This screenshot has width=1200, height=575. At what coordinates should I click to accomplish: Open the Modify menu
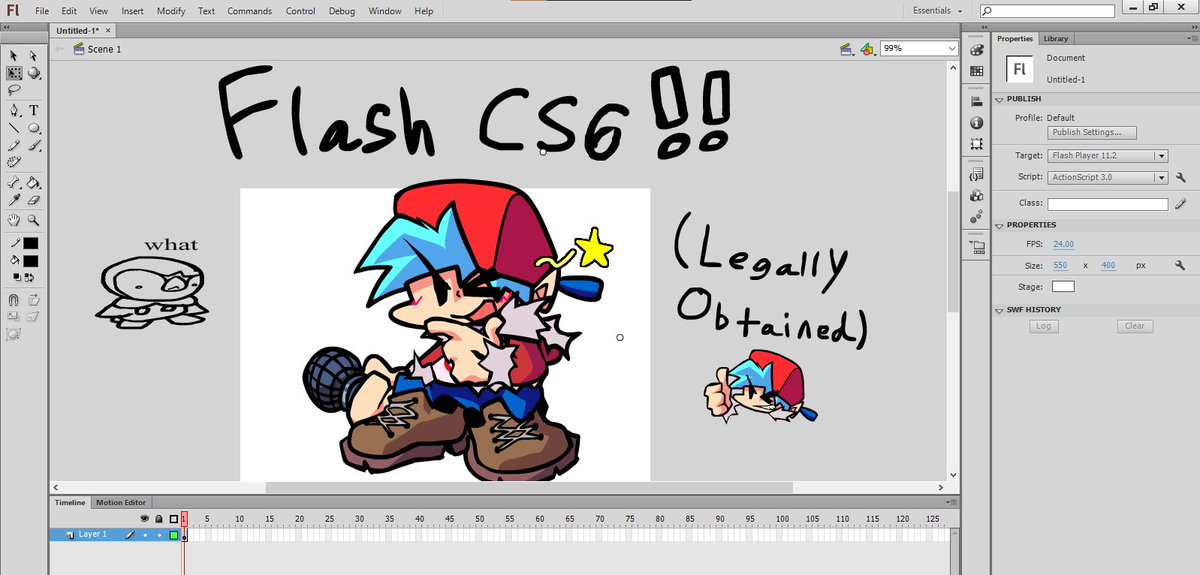171,11
